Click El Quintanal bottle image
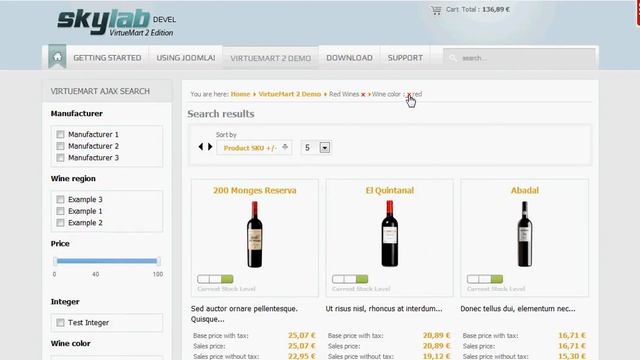This screenshot has height=360, width=640. click(x=390, y=233)
